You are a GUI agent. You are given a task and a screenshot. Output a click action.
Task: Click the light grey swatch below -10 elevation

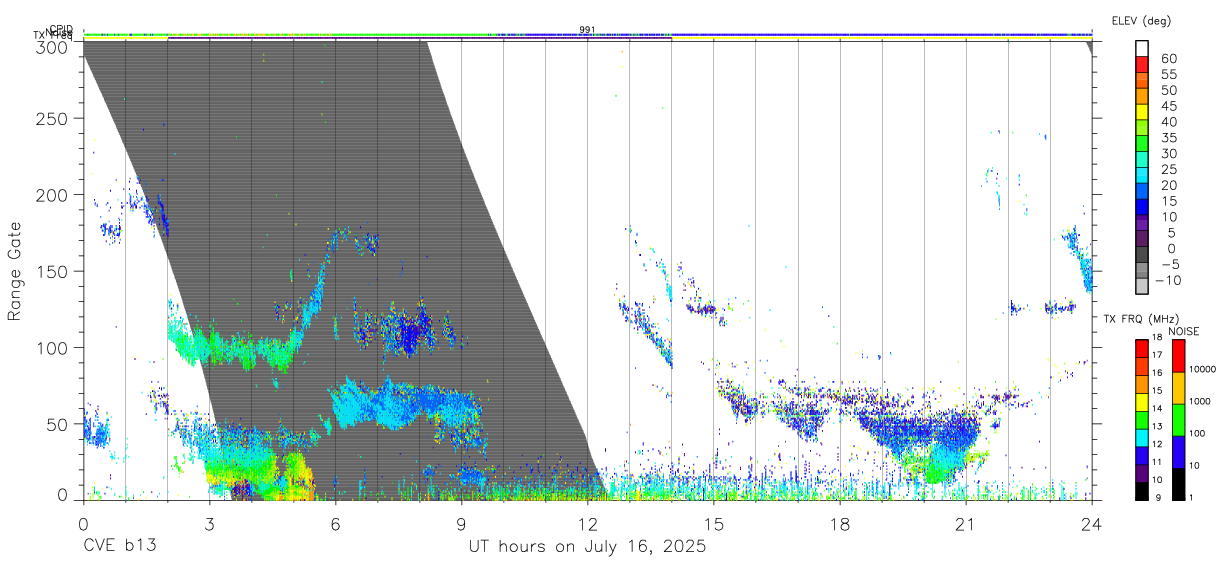click(1142, 287)
